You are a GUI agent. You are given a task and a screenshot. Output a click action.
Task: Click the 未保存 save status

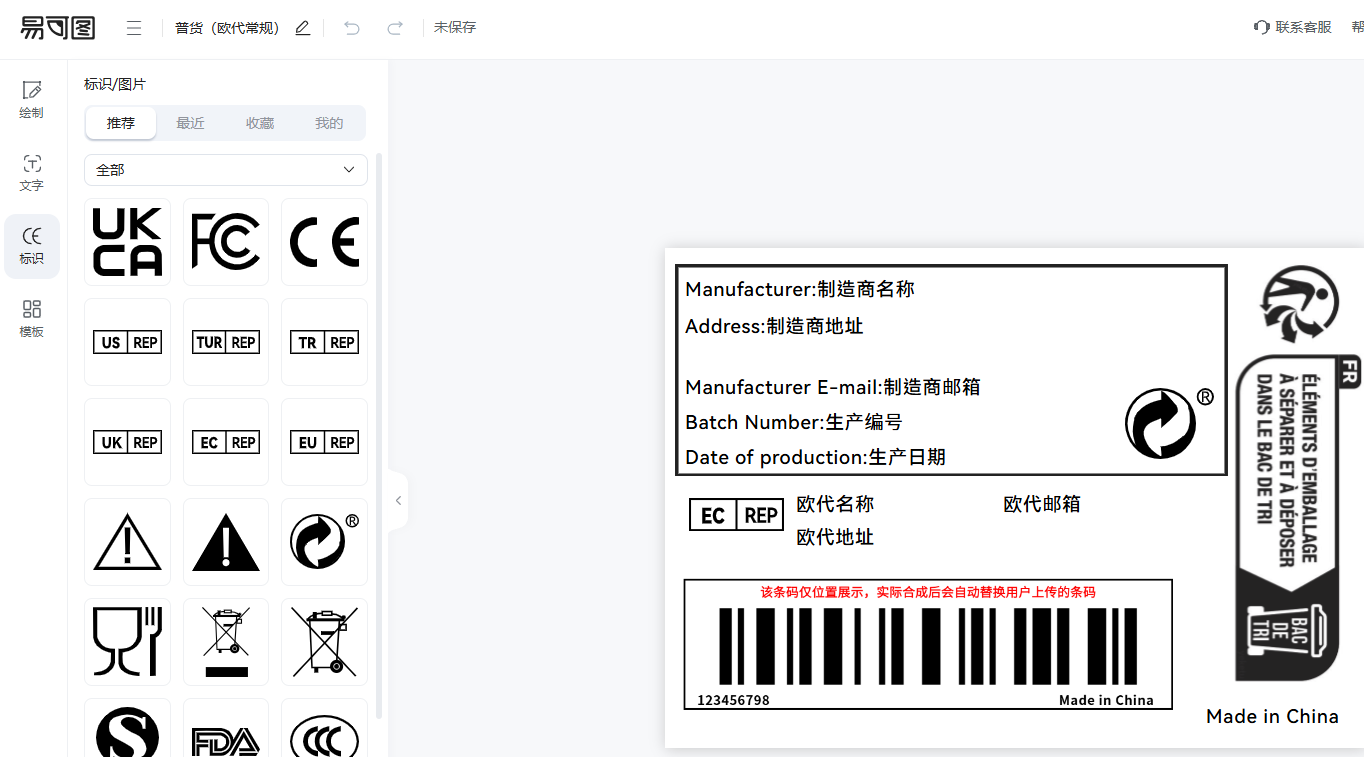455,28
